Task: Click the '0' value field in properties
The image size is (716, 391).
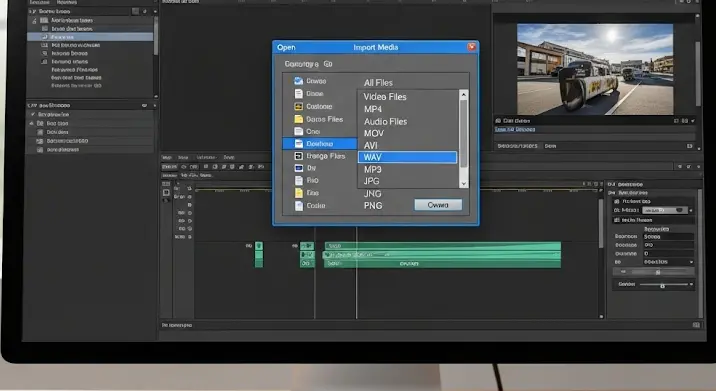Action: point(669,254)
